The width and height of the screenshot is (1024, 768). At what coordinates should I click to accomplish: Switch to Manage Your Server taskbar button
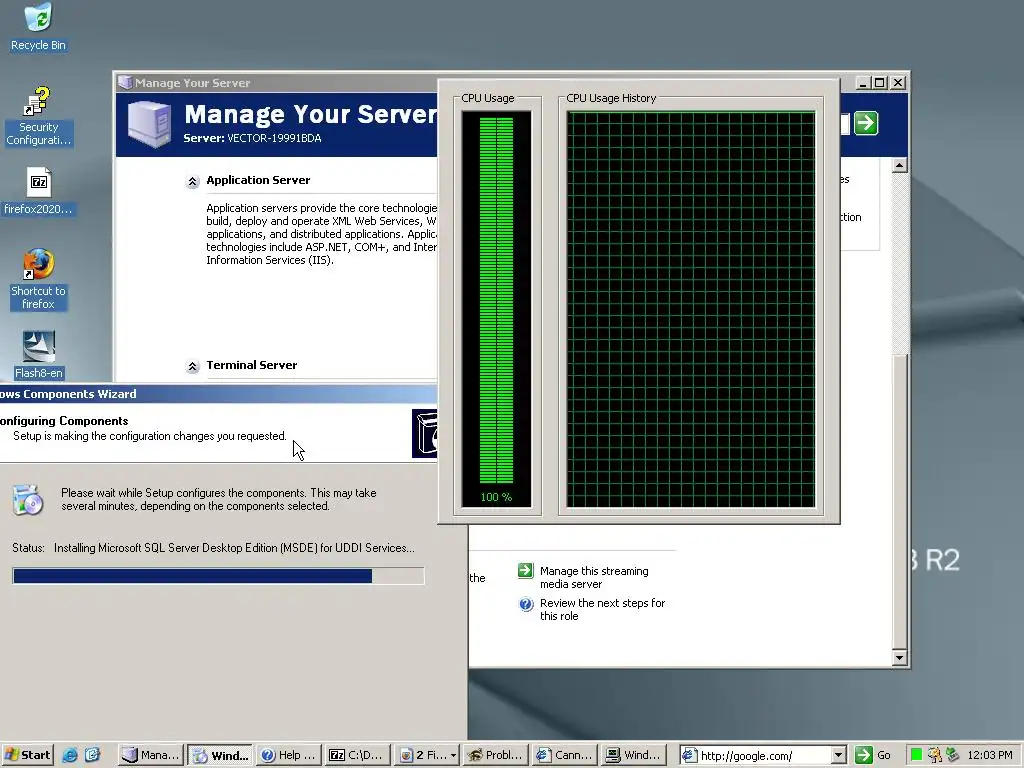click(x=151, y=755)
